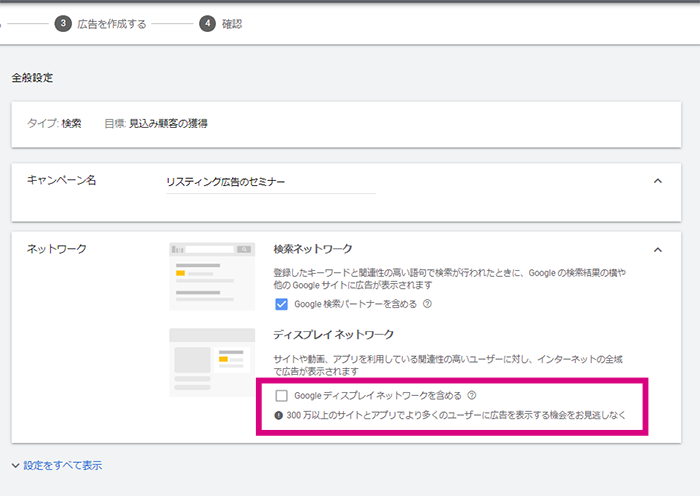The width and height of the screenshot is (700, 496).
Task: Click 検索ネットワーク heading
Action: coord(313,249)
